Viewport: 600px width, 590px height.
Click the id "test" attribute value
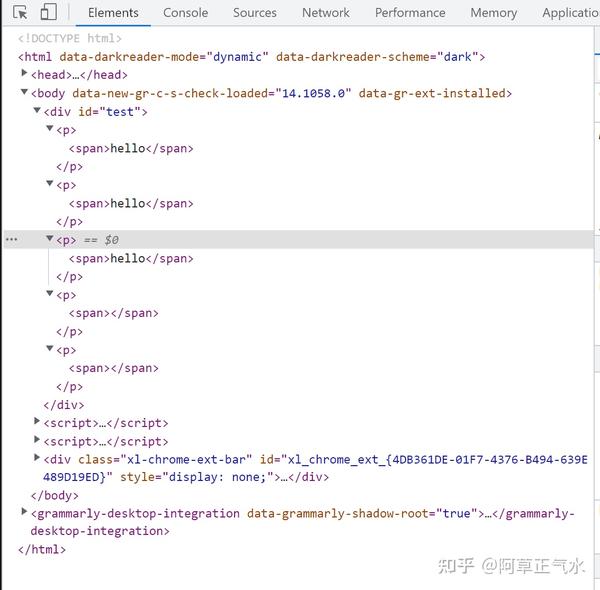120,112
